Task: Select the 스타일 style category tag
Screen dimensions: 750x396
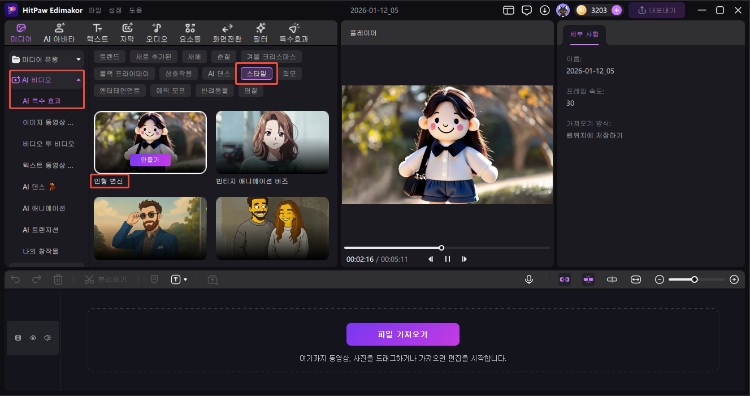Action: [257, 73]
